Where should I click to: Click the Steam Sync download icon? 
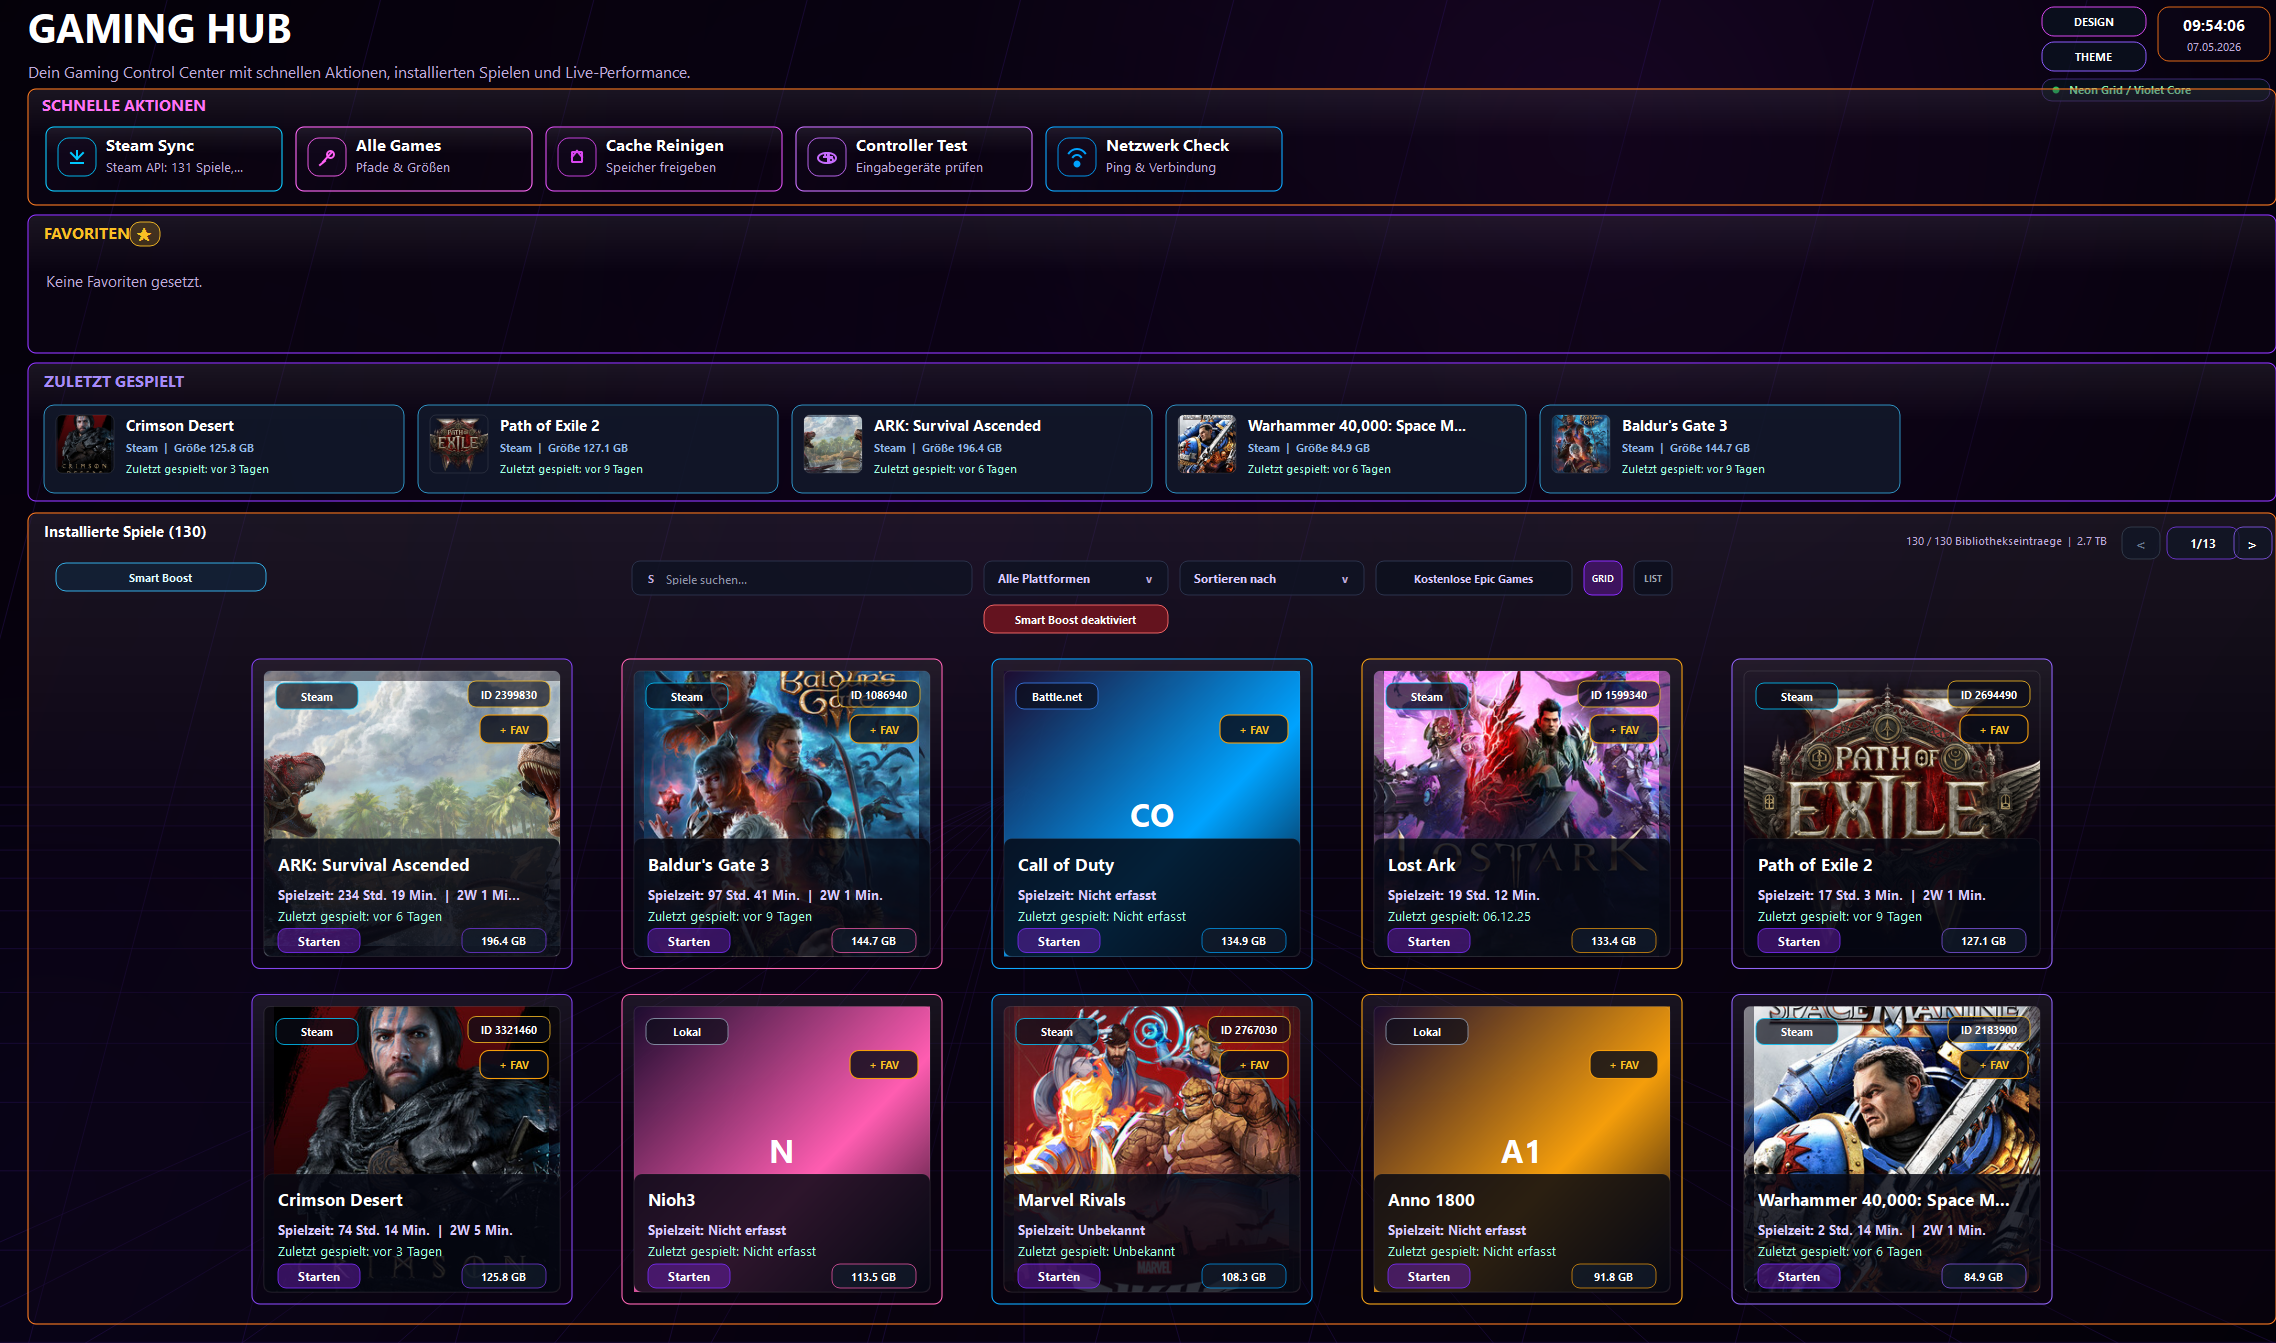77,157
